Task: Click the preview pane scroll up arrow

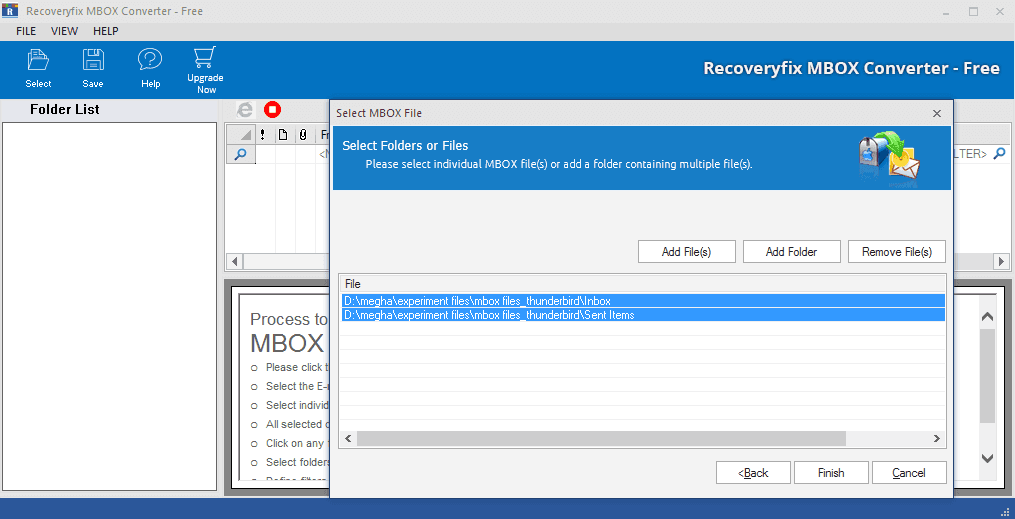Action: tap(987, 317)
